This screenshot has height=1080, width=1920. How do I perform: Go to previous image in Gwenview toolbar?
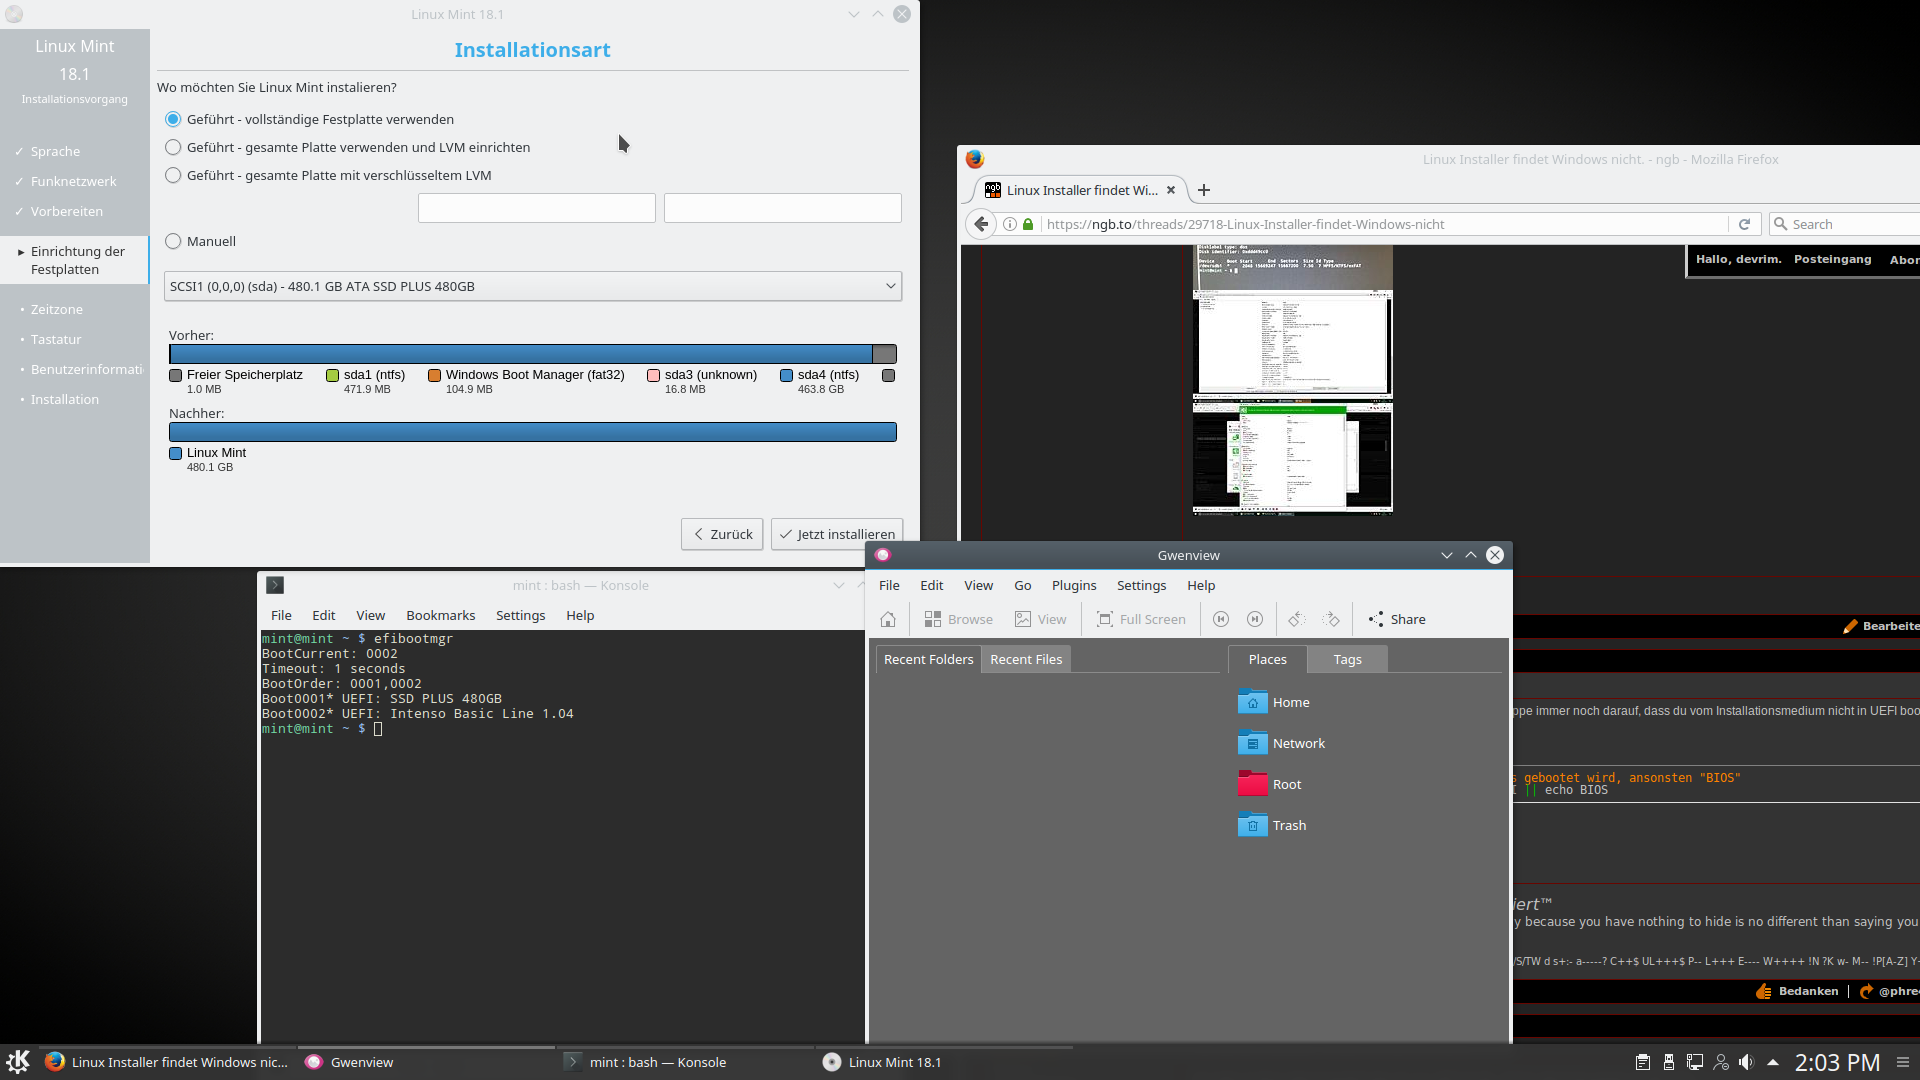click(1221, 619)
